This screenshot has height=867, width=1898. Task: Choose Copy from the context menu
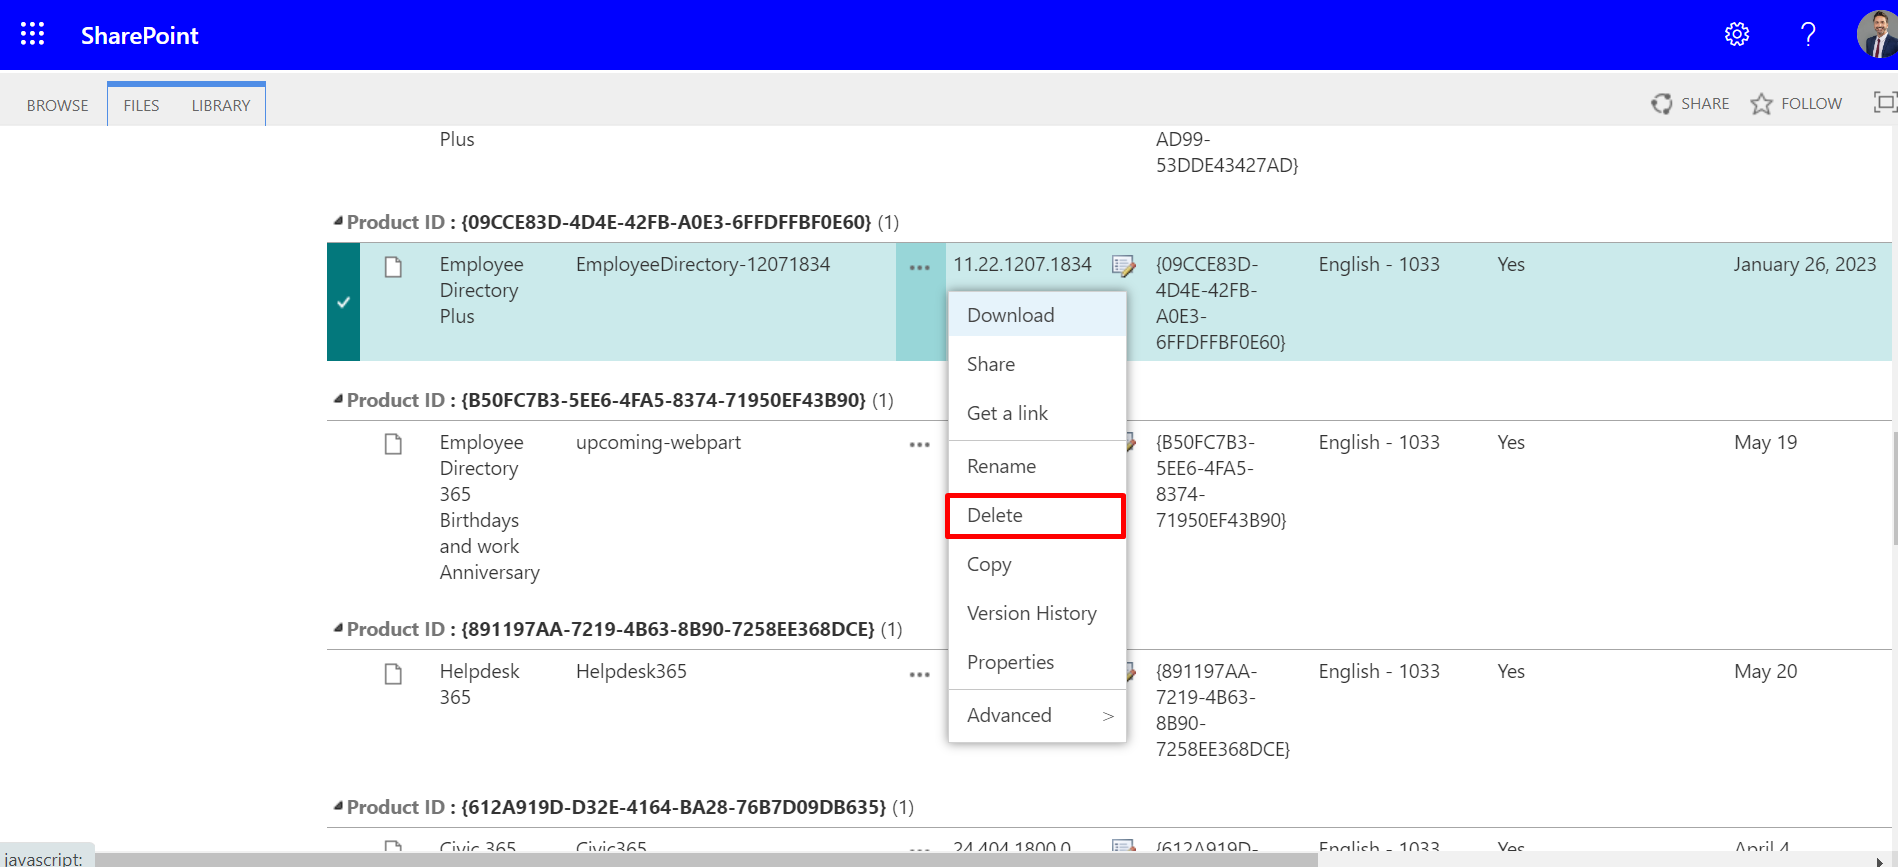click(x=1037, y=564)
